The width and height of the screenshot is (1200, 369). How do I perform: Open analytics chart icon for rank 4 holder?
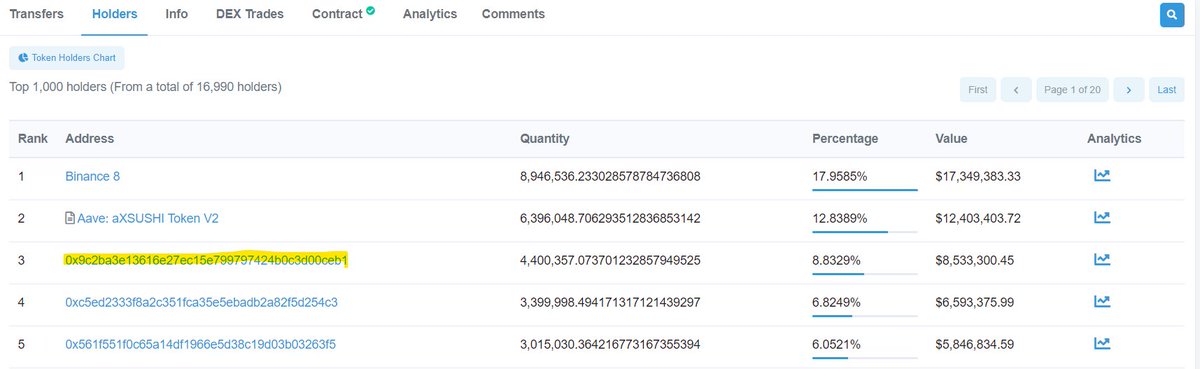click(x=1102, y=302)
